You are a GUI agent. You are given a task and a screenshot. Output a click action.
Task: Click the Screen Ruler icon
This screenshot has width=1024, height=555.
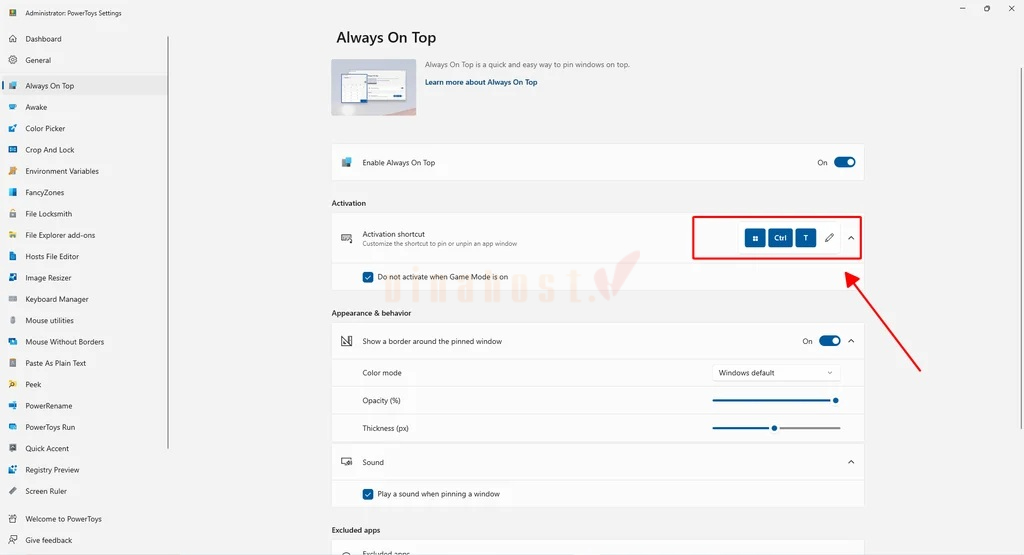point(12,491)
